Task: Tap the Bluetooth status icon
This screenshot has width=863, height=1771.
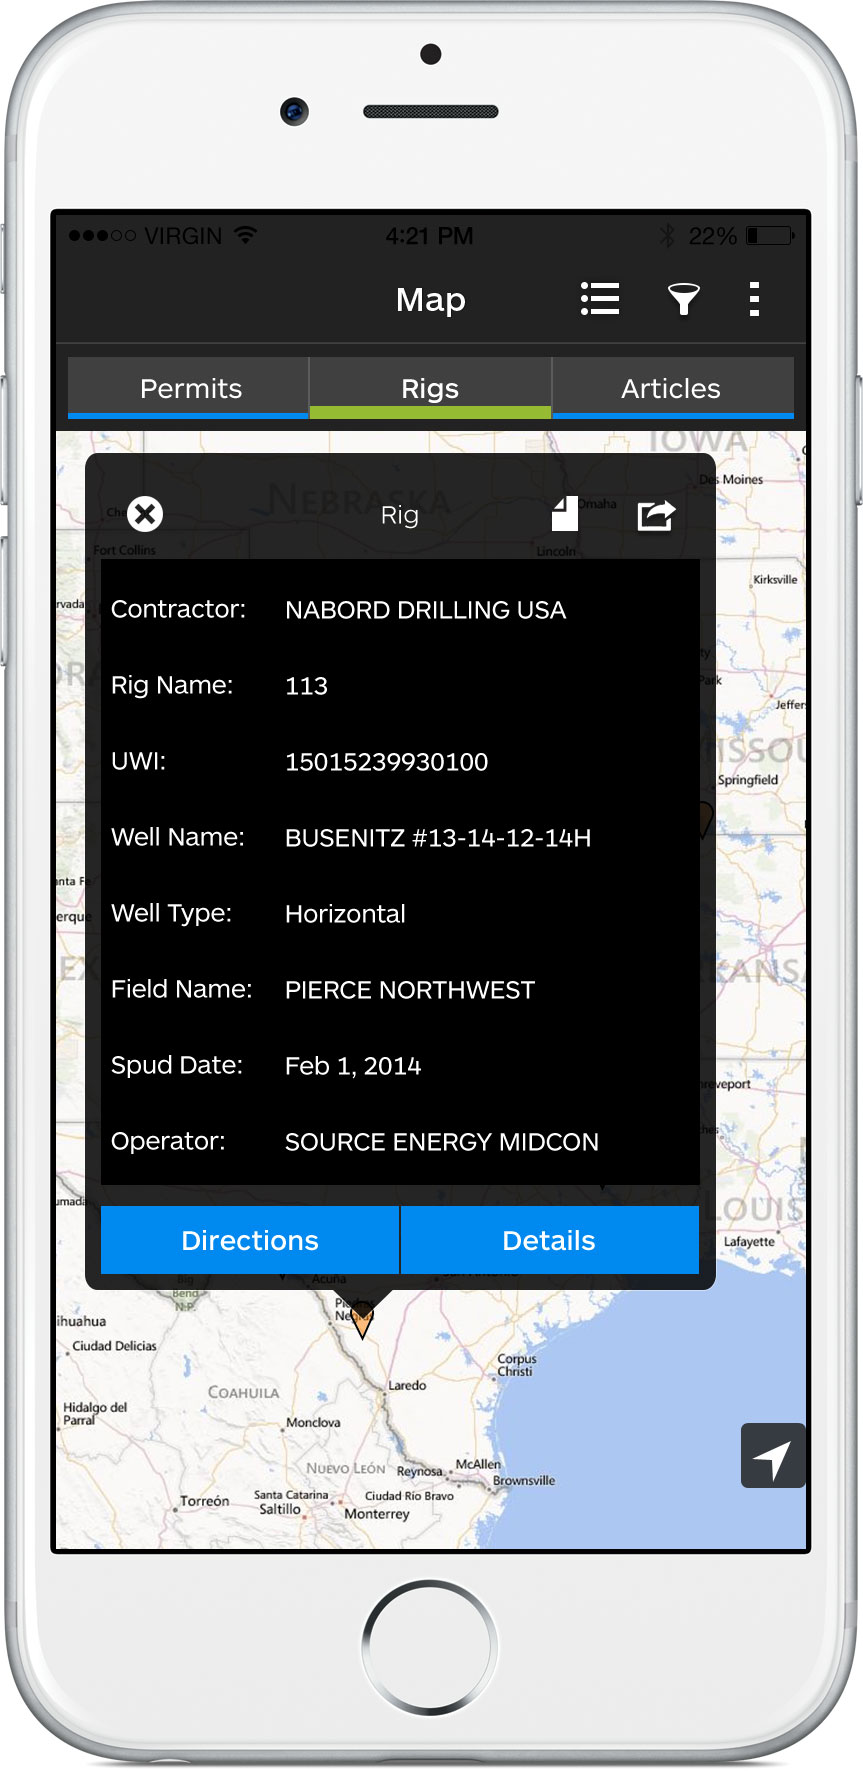Action: (667, 236)
